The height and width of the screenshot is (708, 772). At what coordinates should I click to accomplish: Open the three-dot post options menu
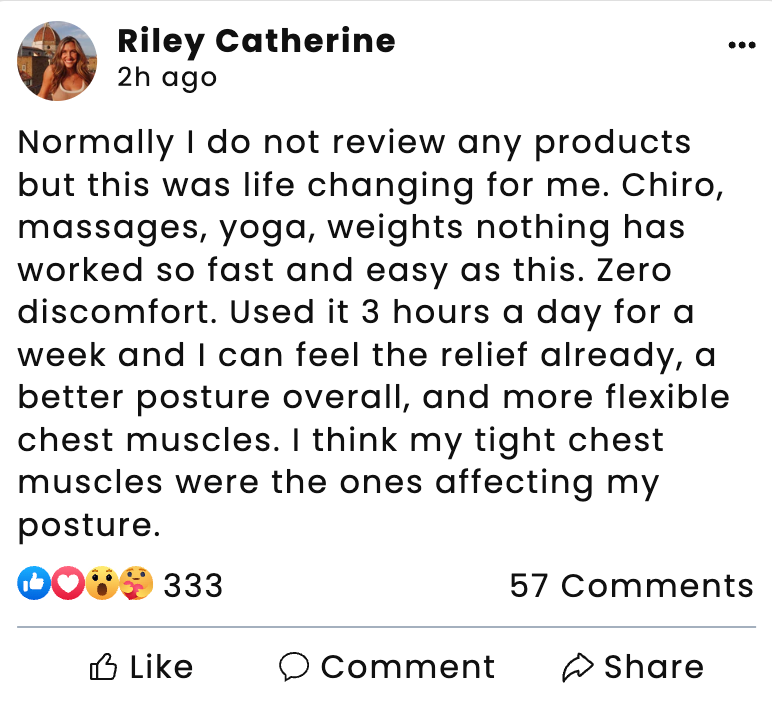coord(742,45)
